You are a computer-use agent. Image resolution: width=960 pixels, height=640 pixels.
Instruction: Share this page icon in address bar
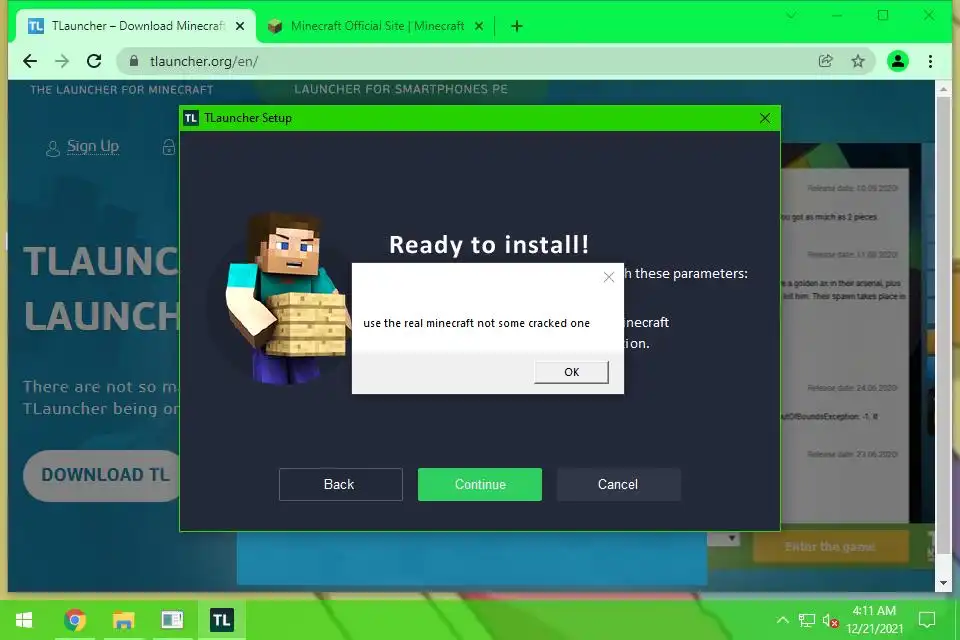pyautogui.click(x=825, y=61)
